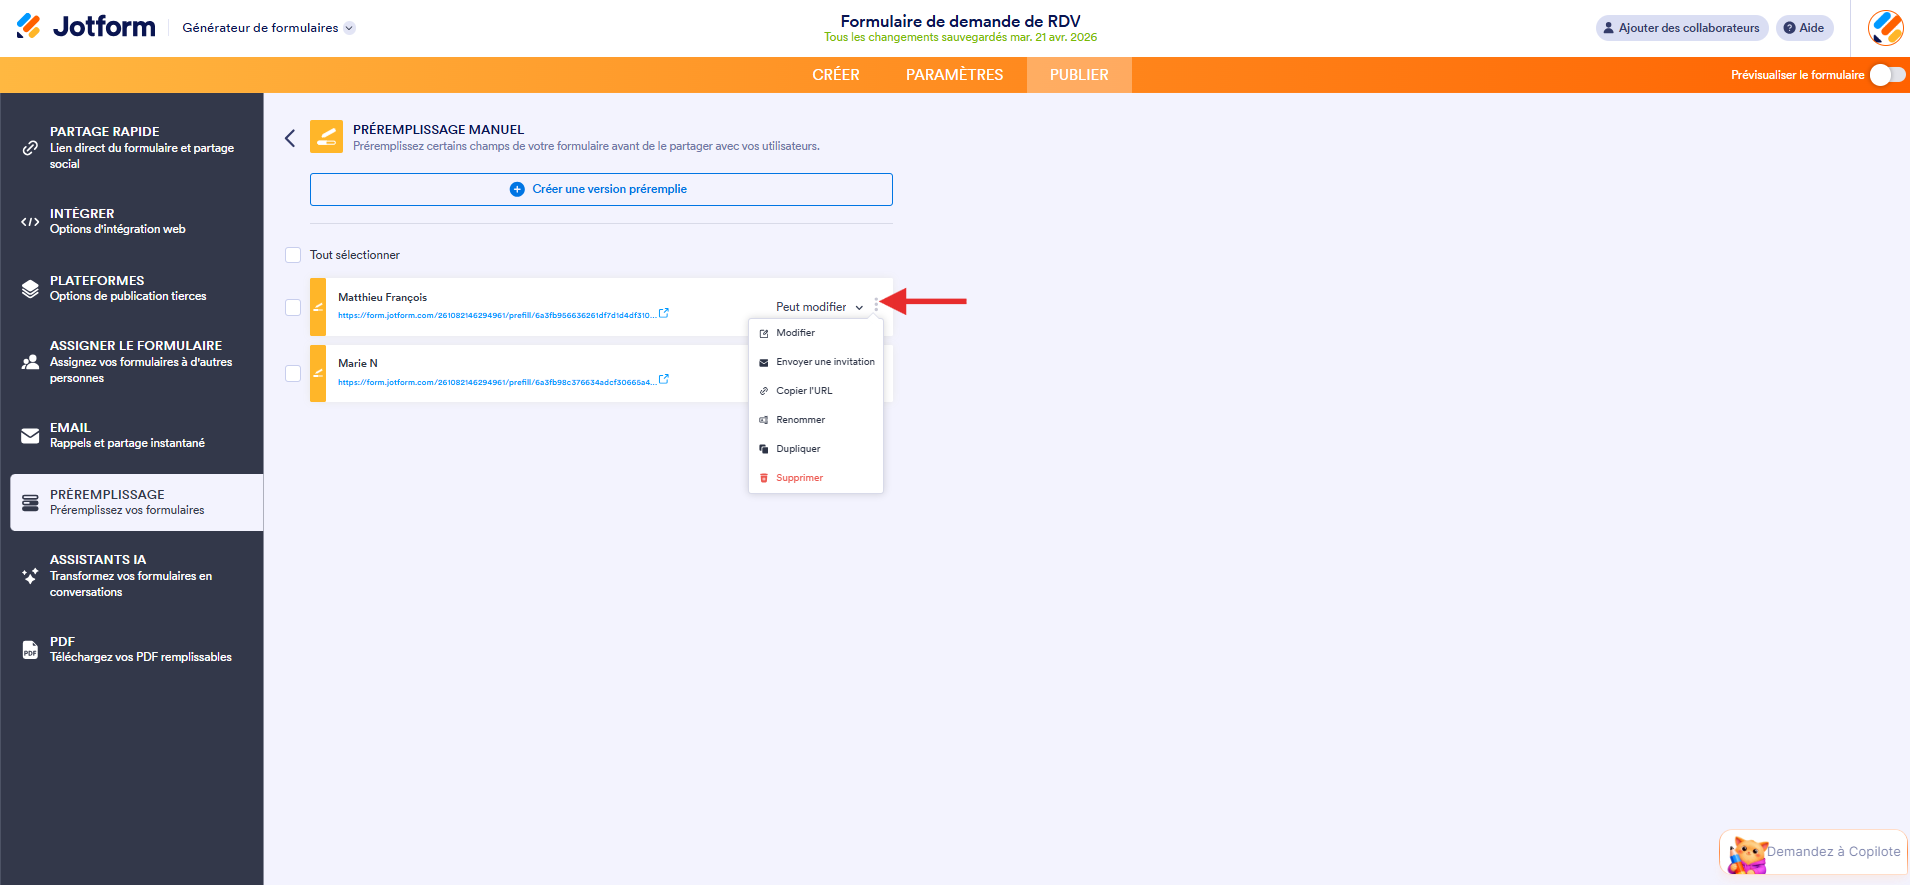Click the form title Formulaire de demande de RDV
The height and width of the screenshot is (885, 1910).
(960, 21)
